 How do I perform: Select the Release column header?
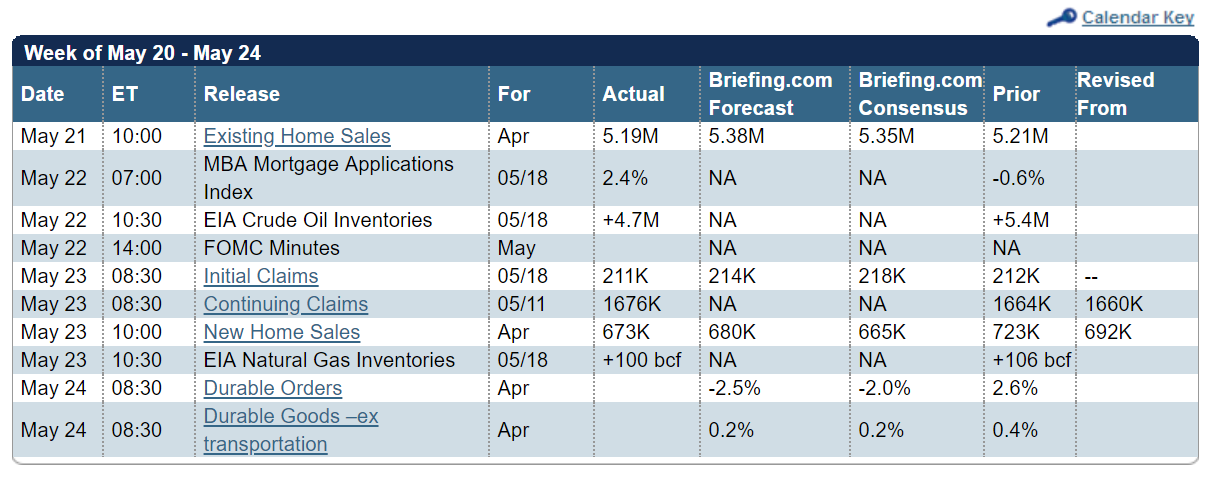point(242,94)
